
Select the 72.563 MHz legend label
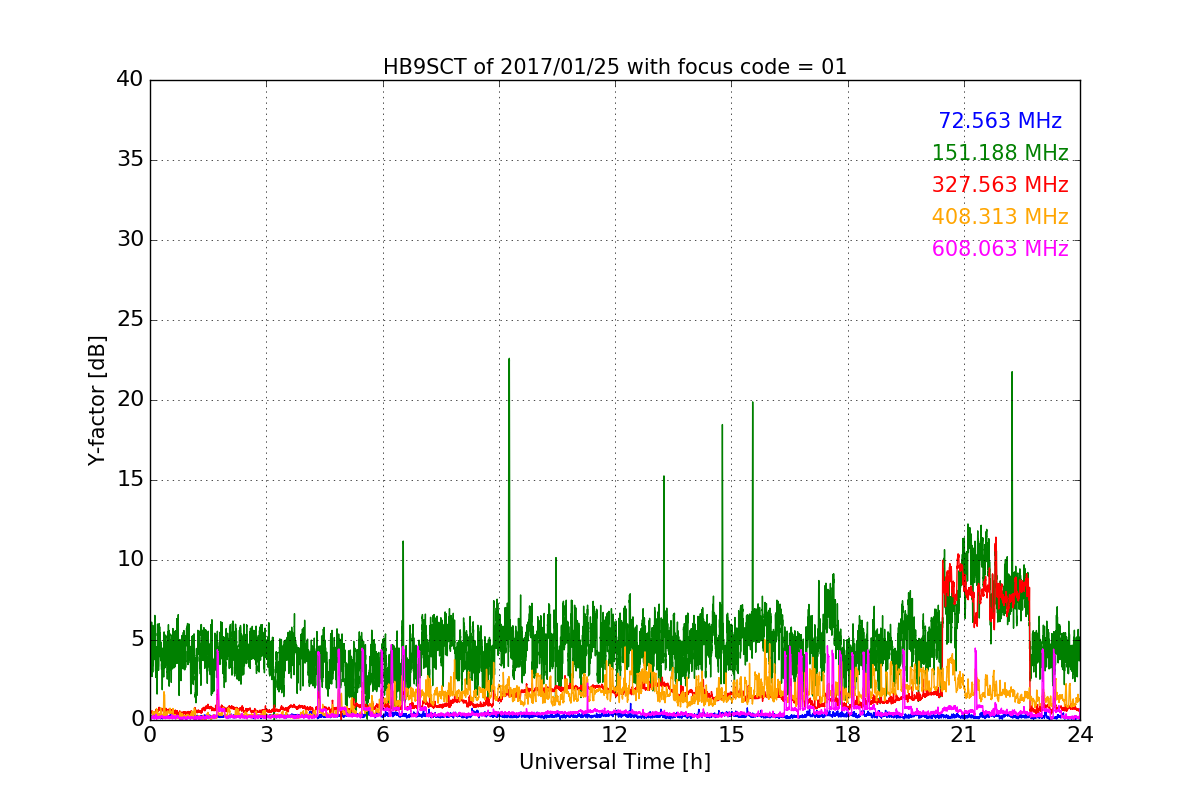[x=1000, y=121]
